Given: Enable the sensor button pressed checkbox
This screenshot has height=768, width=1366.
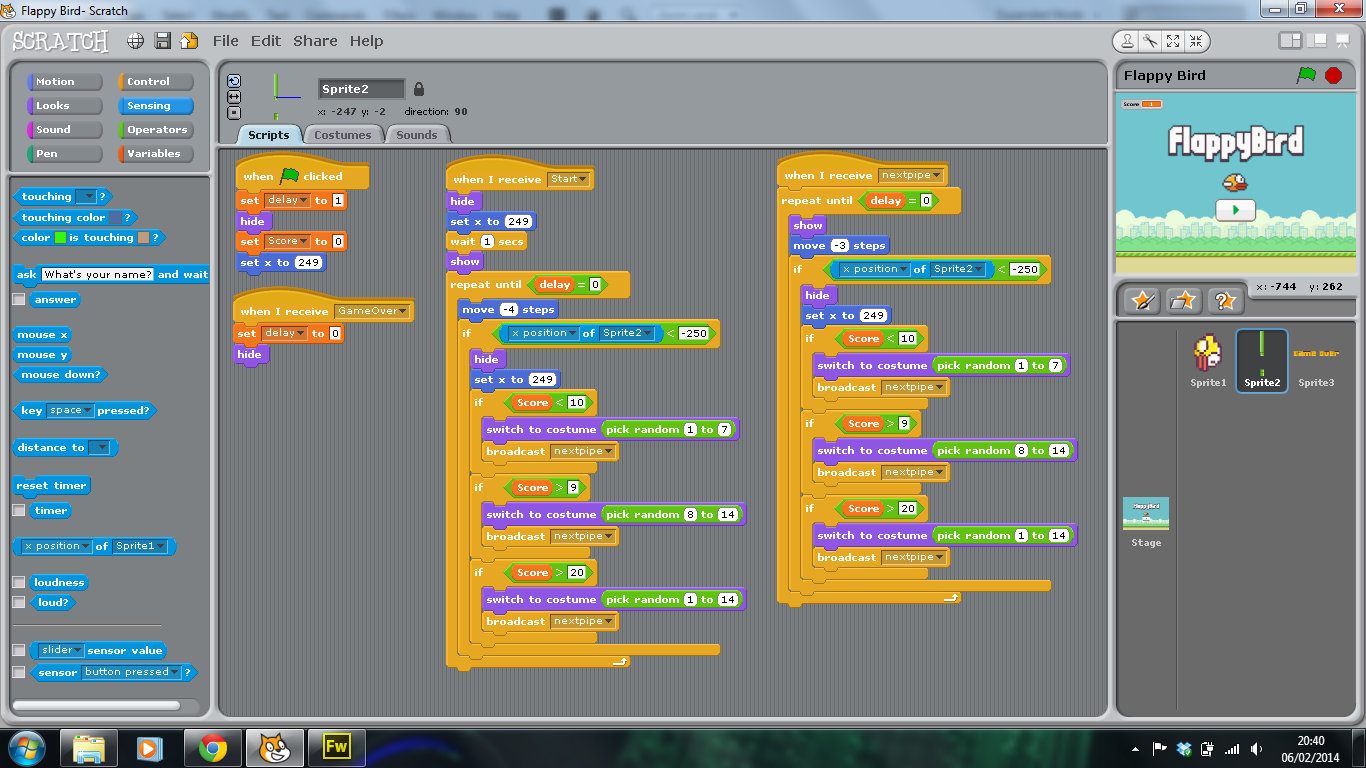Looking at the screenshot, I should [x=18, y=672].
